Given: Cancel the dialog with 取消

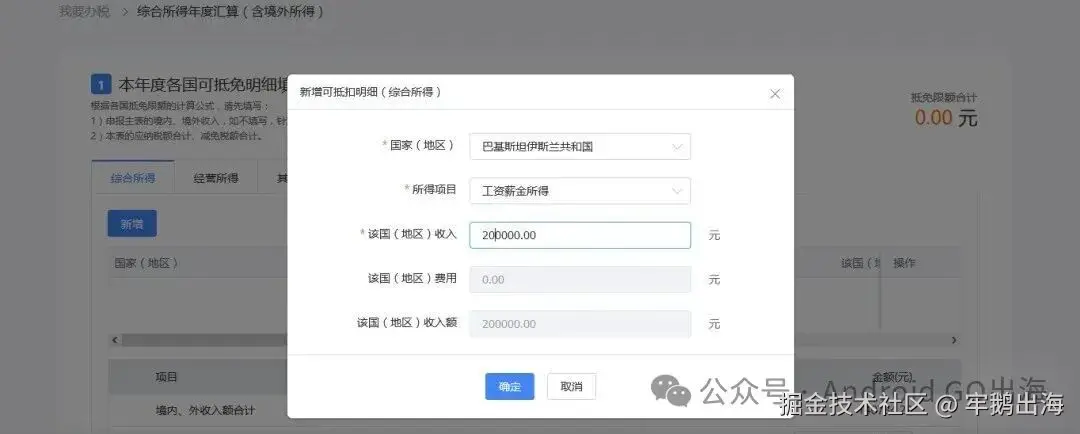Looking at the screenshot, I should tap(572, 386).
